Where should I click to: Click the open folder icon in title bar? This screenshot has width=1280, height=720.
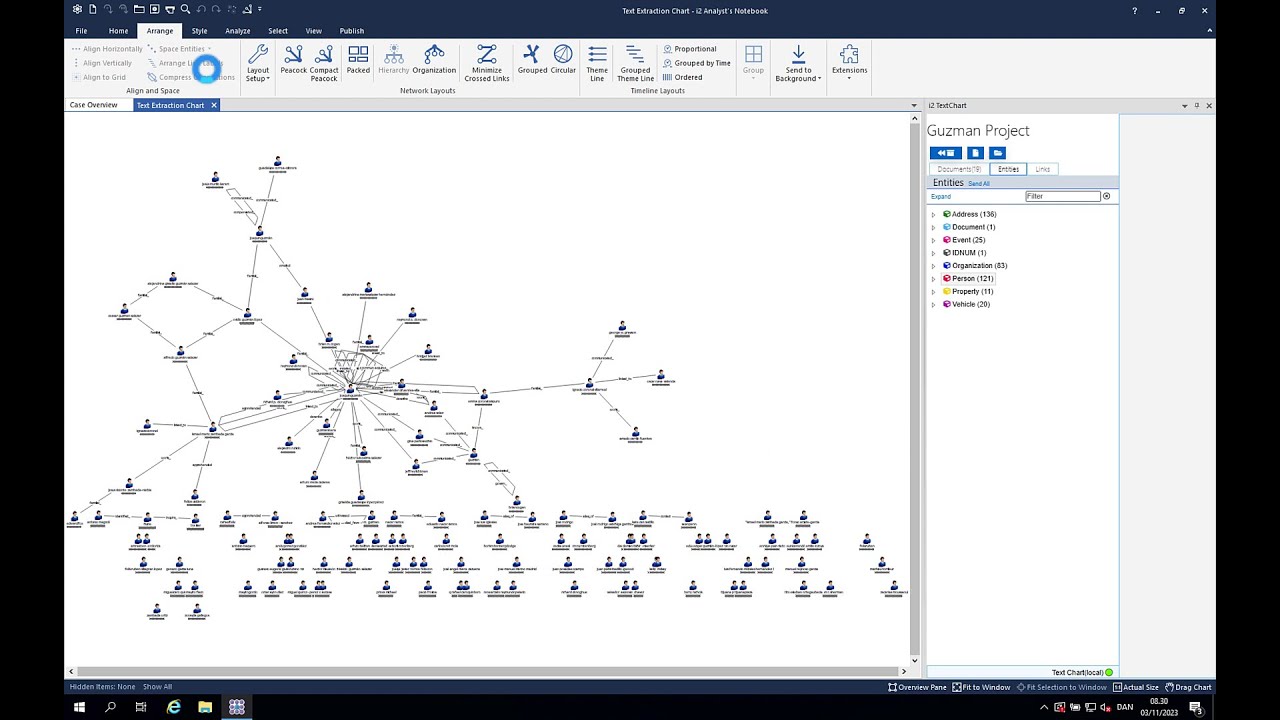tap(139, 10)
